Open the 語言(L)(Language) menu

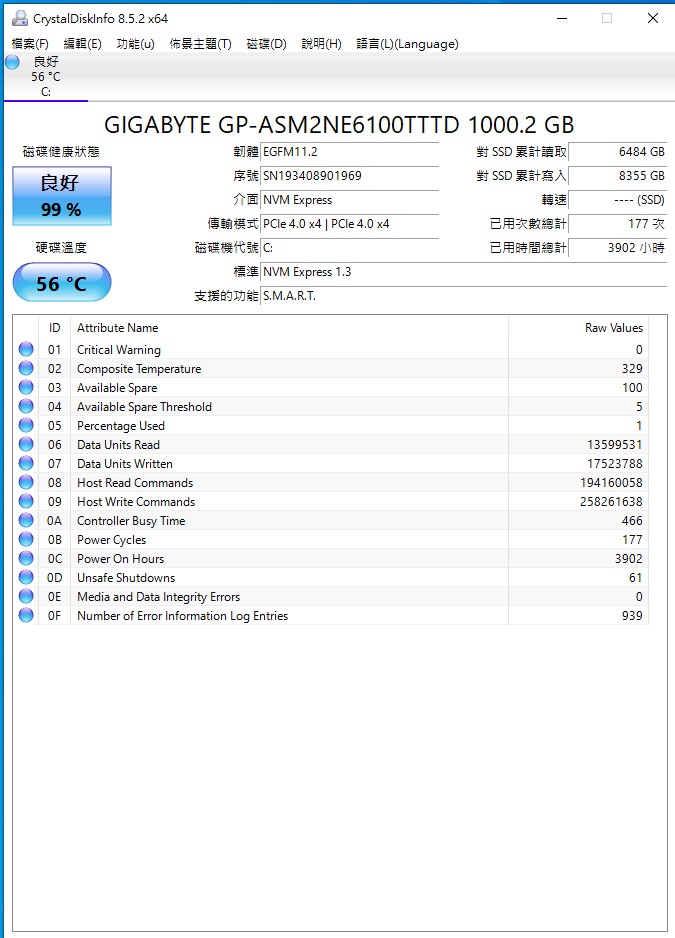tap(408, 44)
